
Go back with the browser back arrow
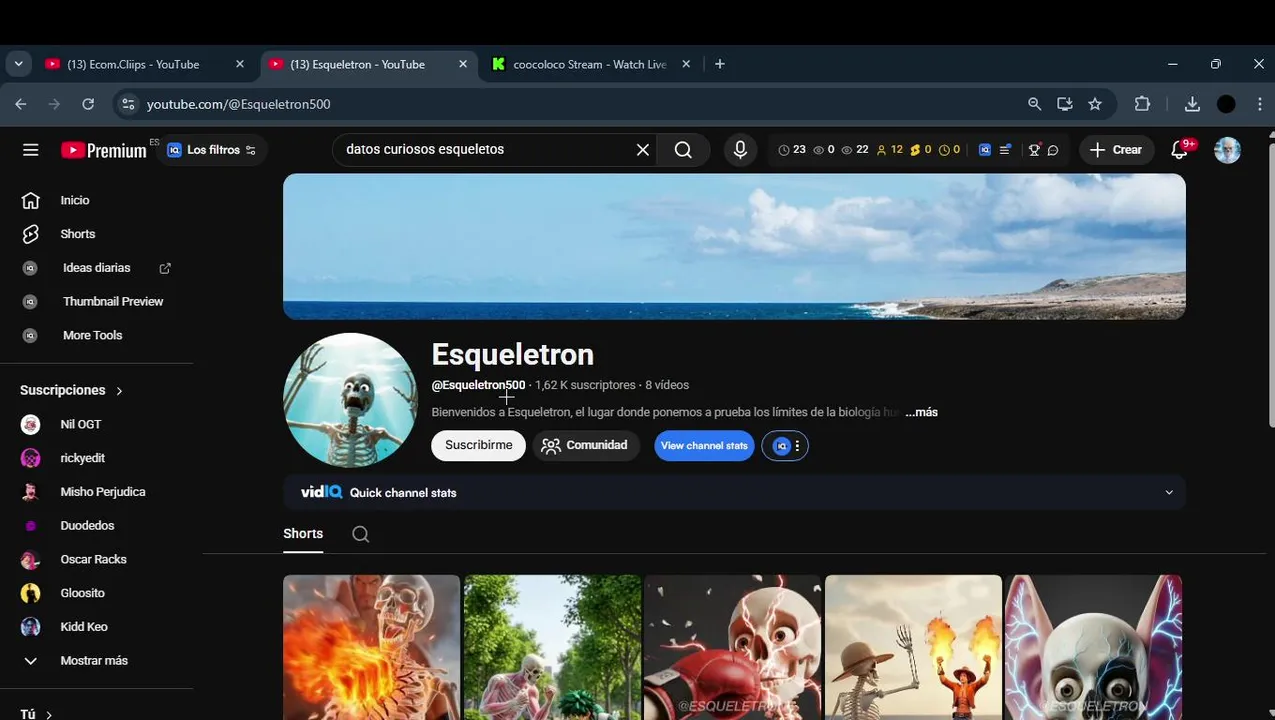coord(21,104)
